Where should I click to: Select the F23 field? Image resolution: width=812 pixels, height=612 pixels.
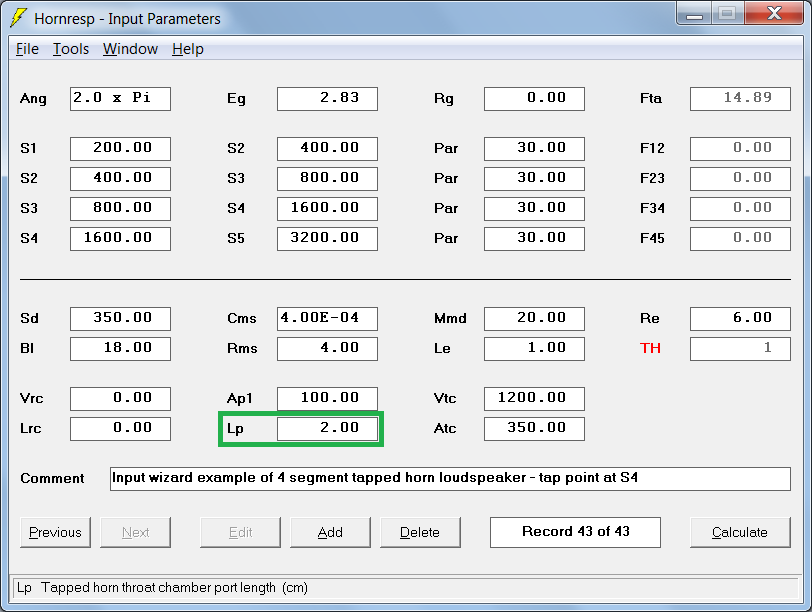740,179
